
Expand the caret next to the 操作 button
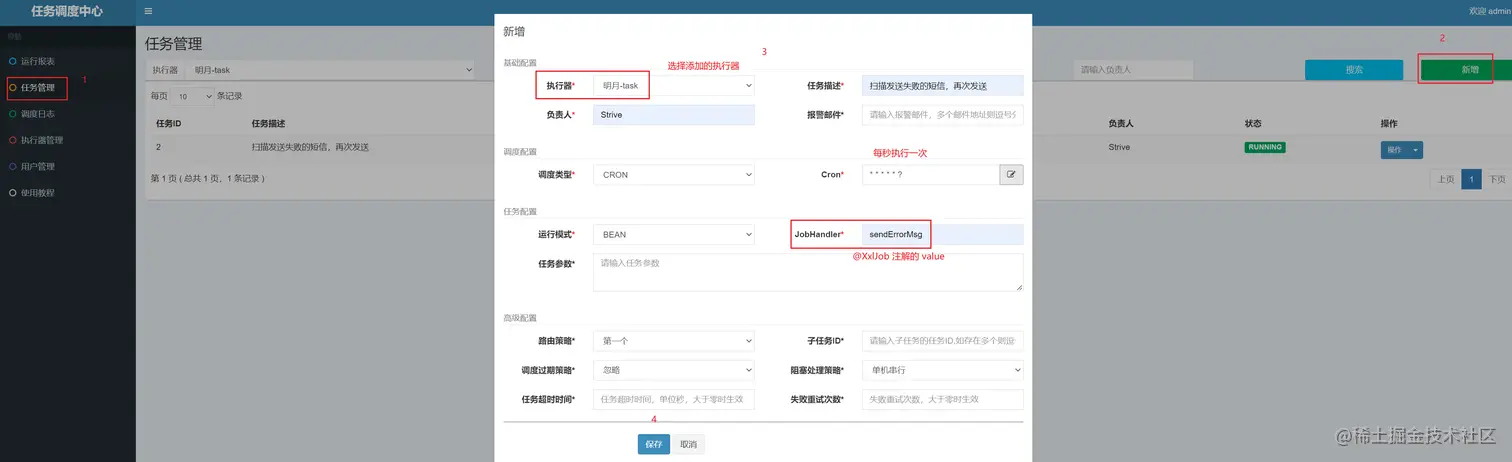pyautogui.click(x=1415, y=150)
